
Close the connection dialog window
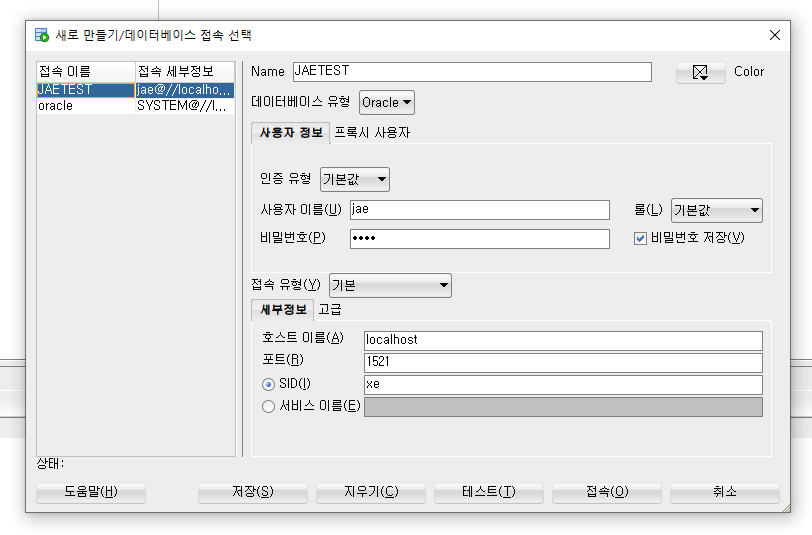775,35
